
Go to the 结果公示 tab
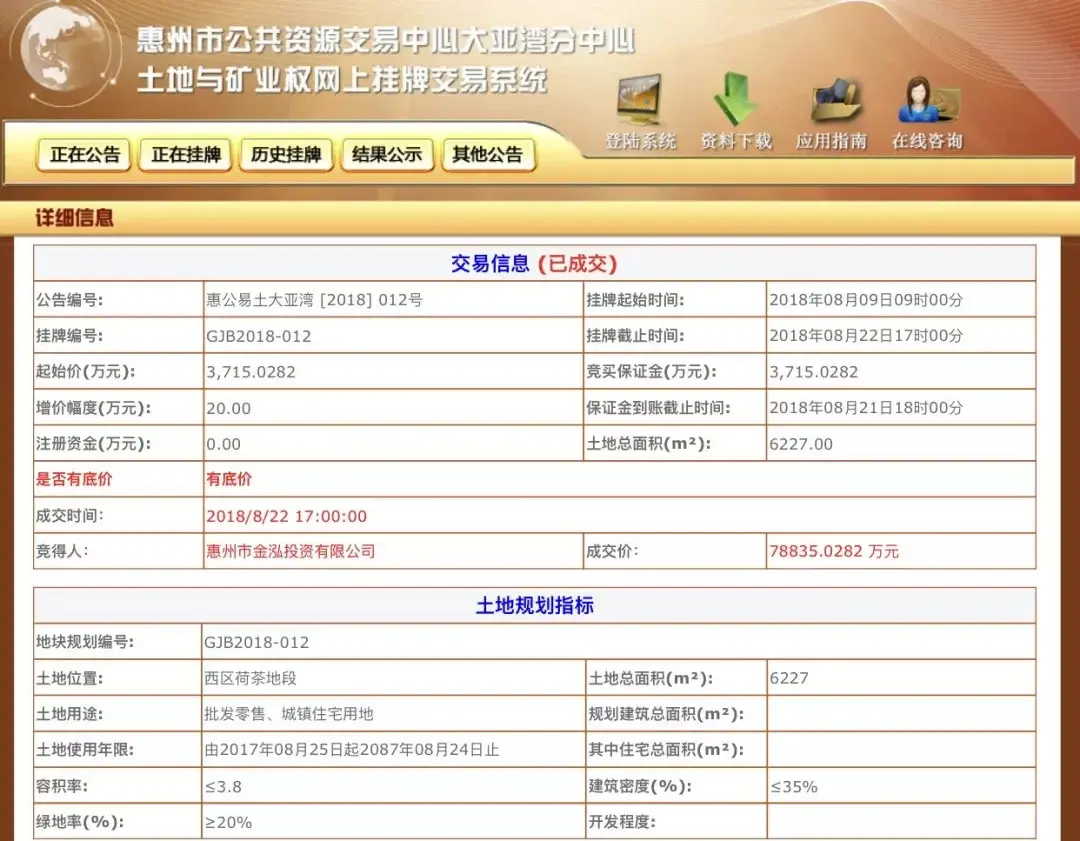point(387,154)
